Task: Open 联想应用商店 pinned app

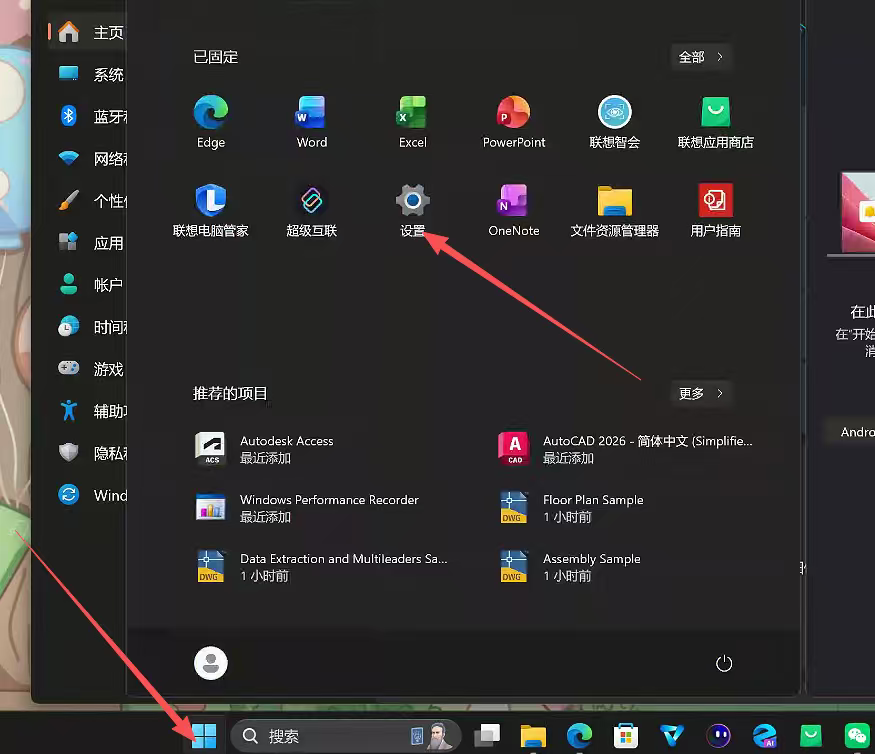Action: click(715, 113)
